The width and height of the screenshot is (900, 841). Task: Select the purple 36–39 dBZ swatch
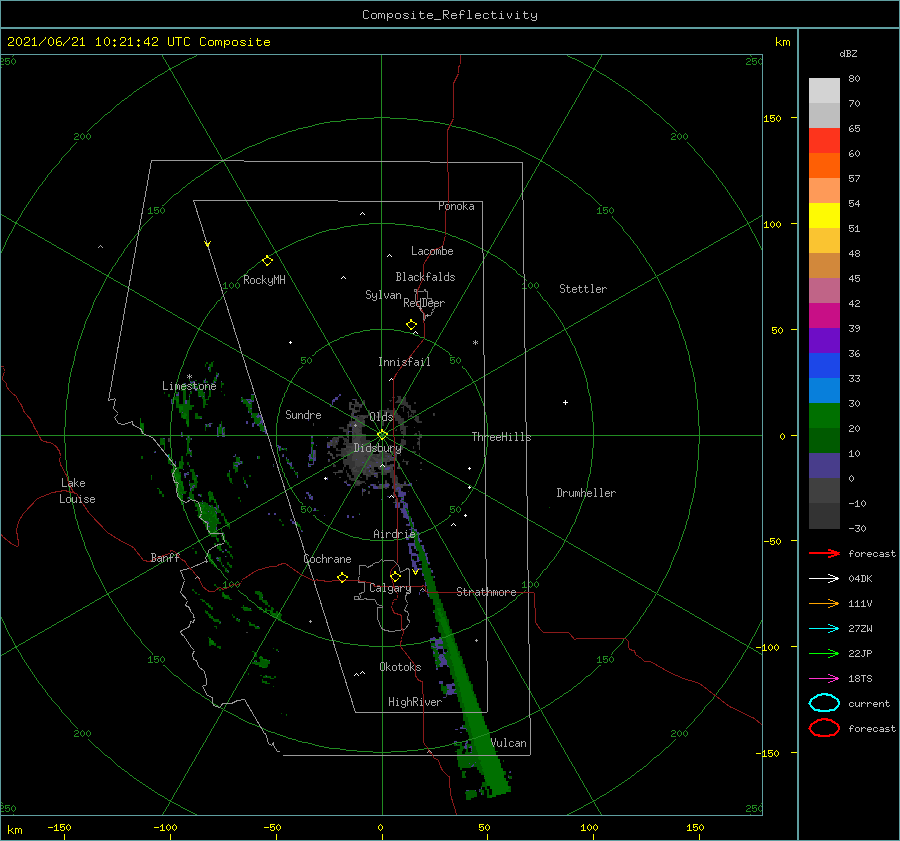[x=824, y=340]
